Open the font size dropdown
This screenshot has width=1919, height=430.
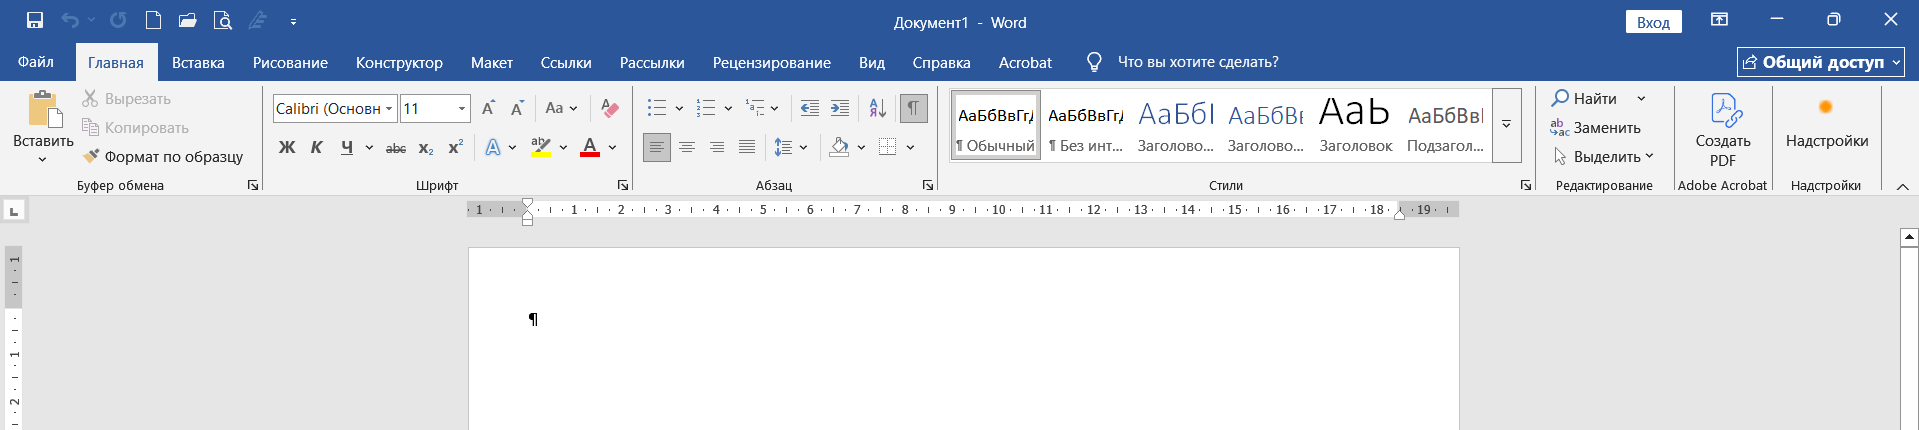462,108
